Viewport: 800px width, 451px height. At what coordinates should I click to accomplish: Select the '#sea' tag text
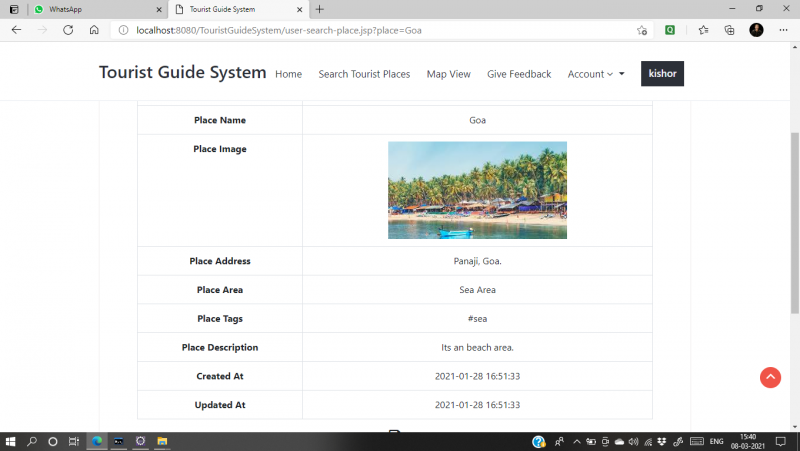coord(477,319)
